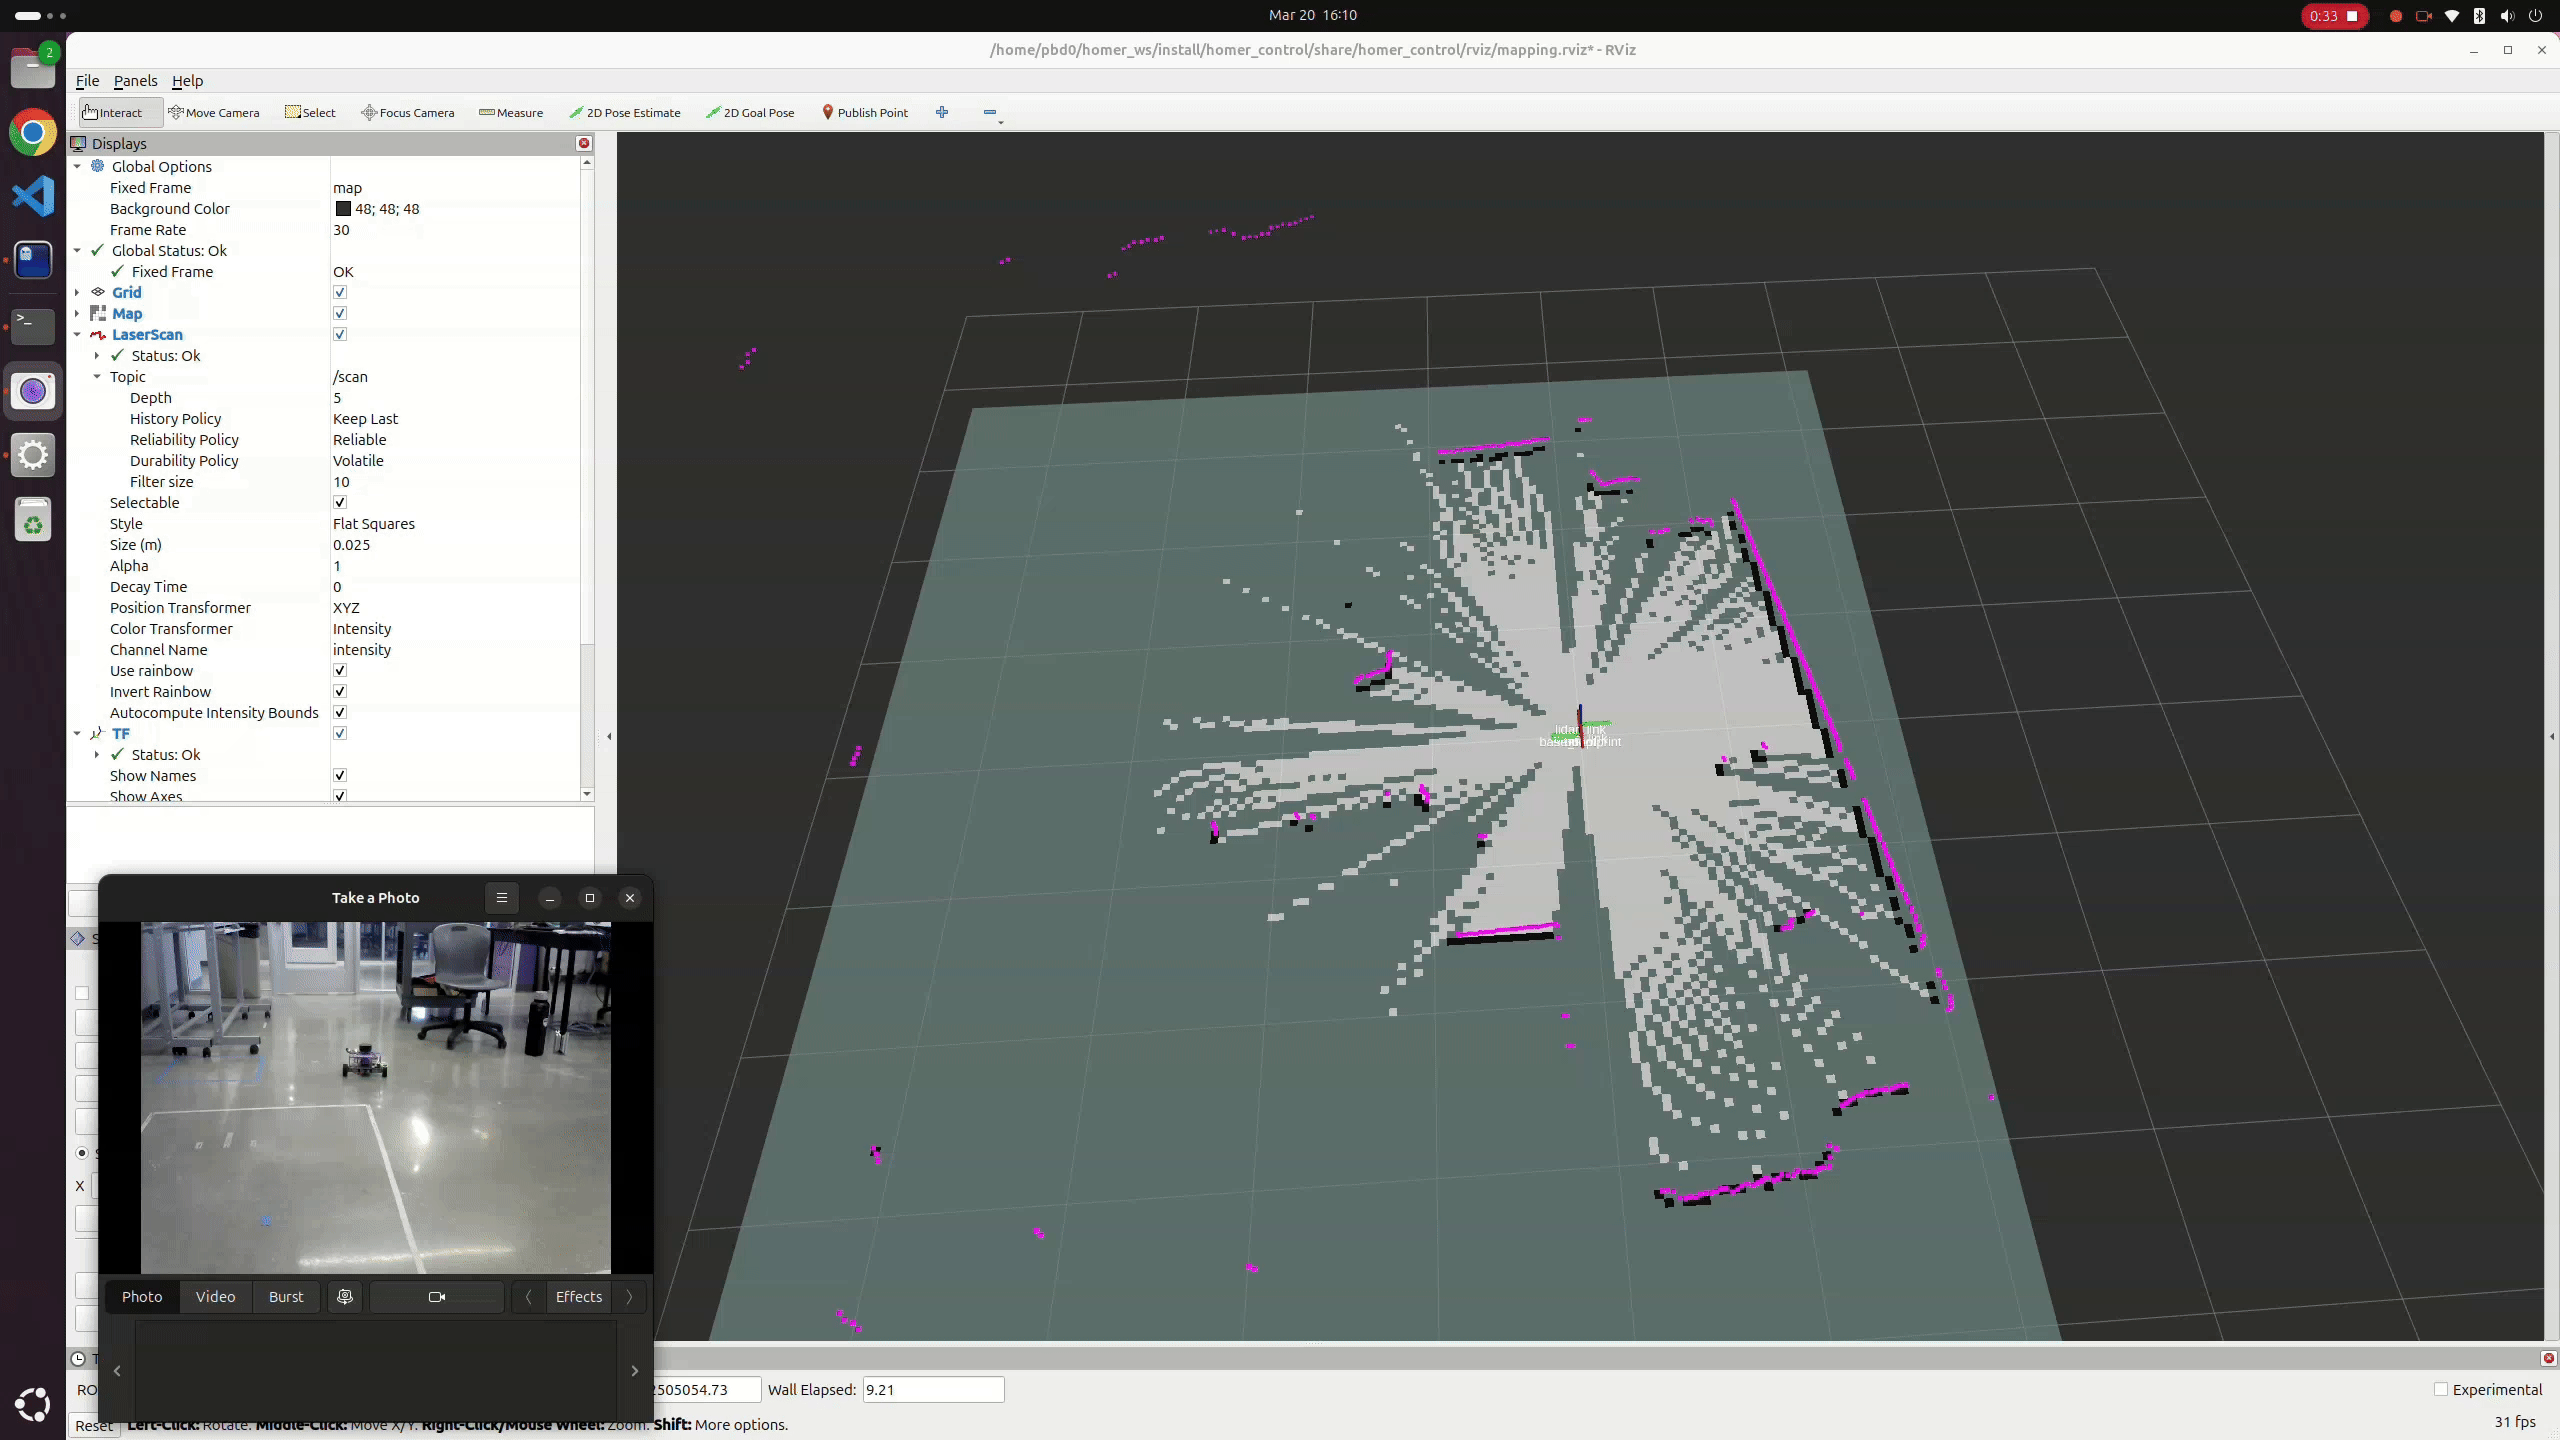Image resolution: width=2560 pixels, height=1440 pixels.
Task: Toggle Invert Rainbow checkbox
Action: pyautogui.click(x=340, y=691)
